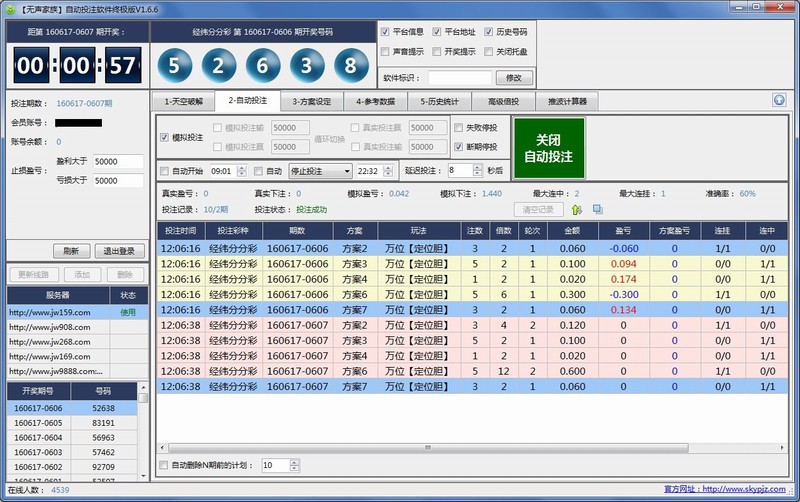Click the blue window icon beside the green arrow
This screenshot has height=502, width=800.
coord(597,209)
